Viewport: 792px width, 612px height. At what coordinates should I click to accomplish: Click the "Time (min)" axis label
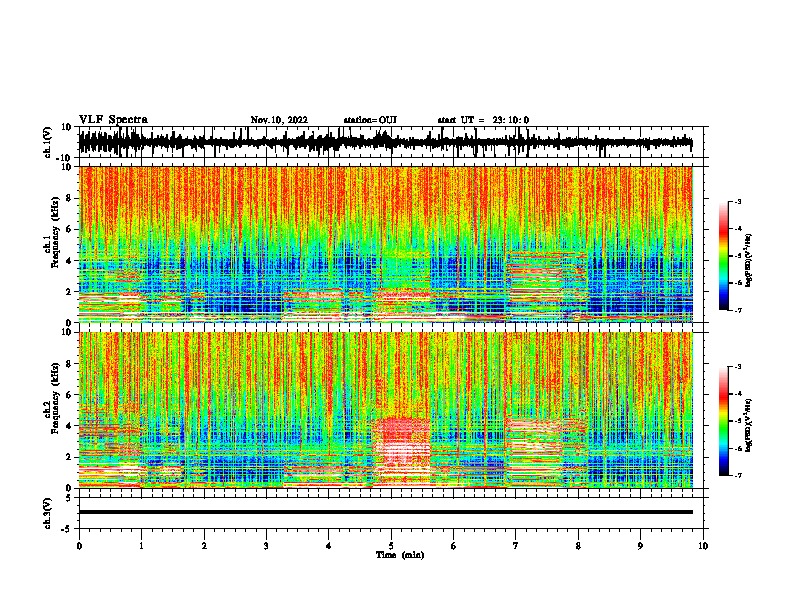tap(400, 555)
